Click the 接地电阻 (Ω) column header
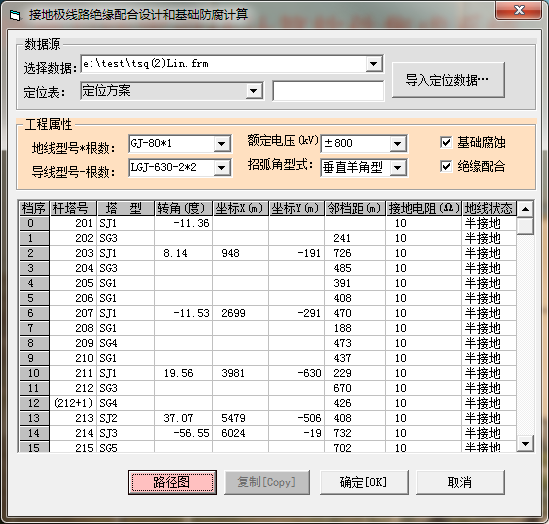The height and width of the screenshot is (524, 549). (x=424, y=208)
